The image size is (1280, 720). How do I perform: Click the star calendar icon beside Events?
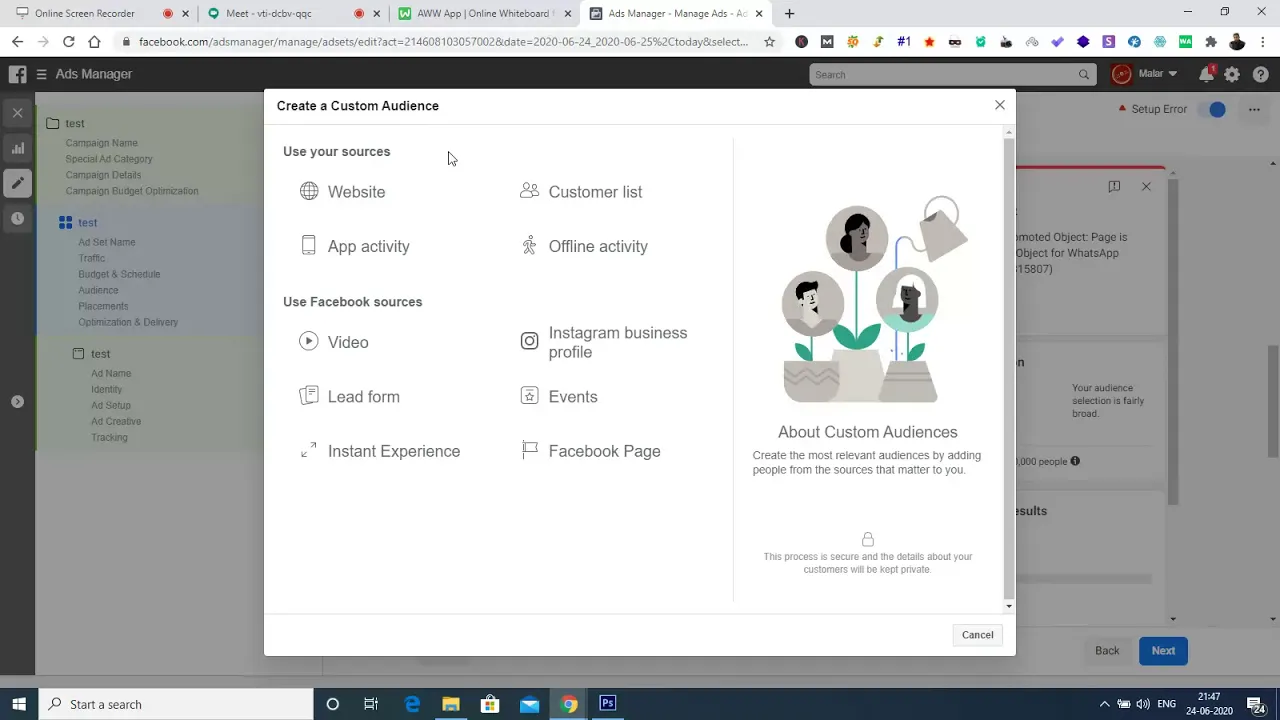tap(529, 396)
